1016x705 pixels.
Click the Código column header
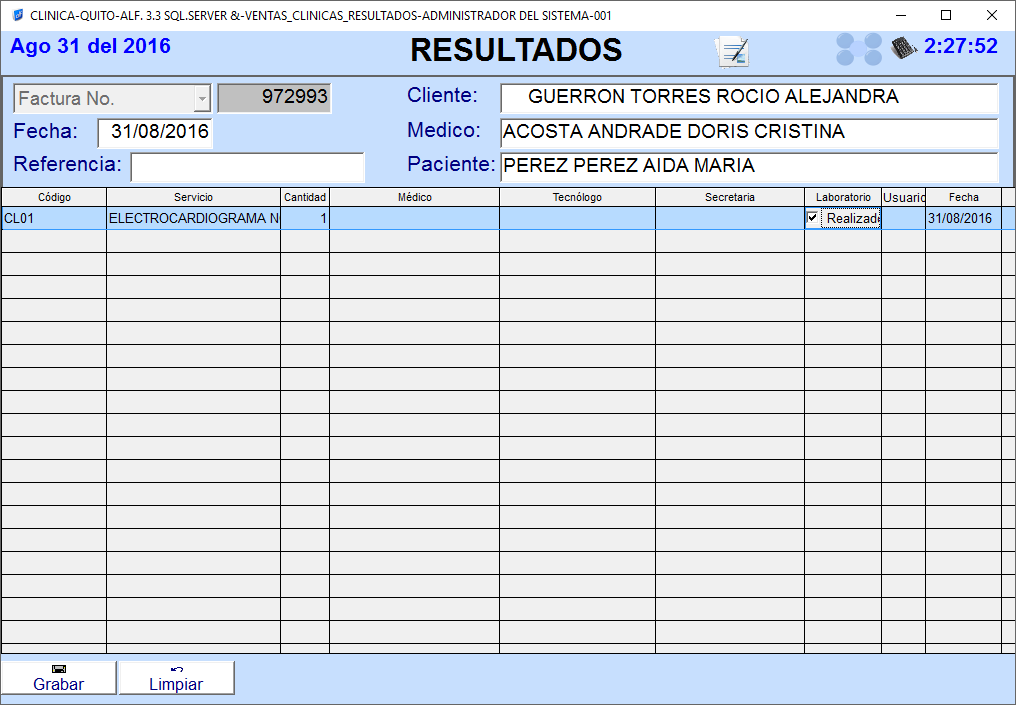pyautogui.click(x=54, y=197)
